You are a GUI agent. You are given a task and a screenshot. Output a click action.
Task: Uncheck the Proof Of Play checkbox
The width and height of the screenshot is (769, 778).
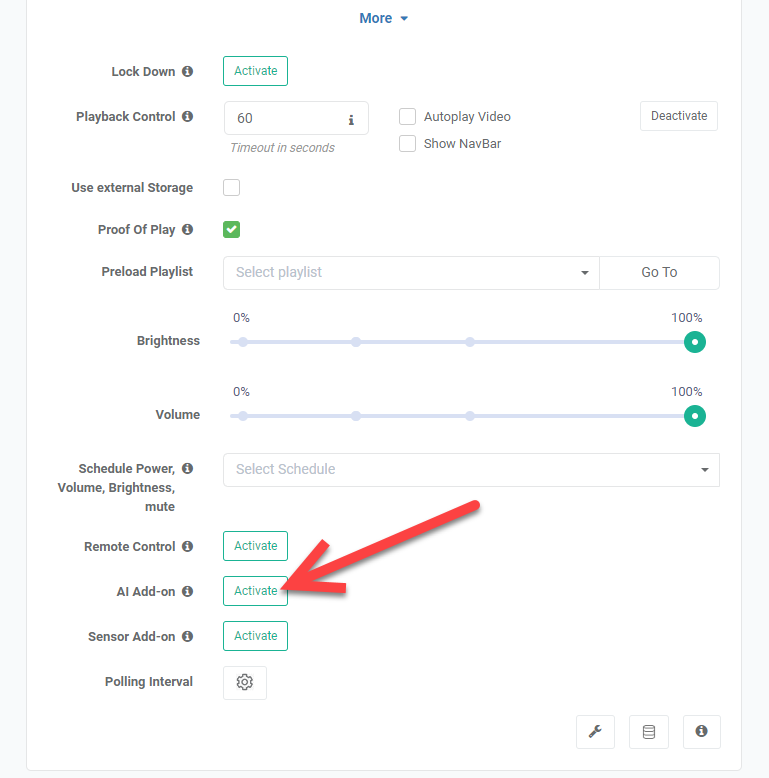(x=231, y=229)
